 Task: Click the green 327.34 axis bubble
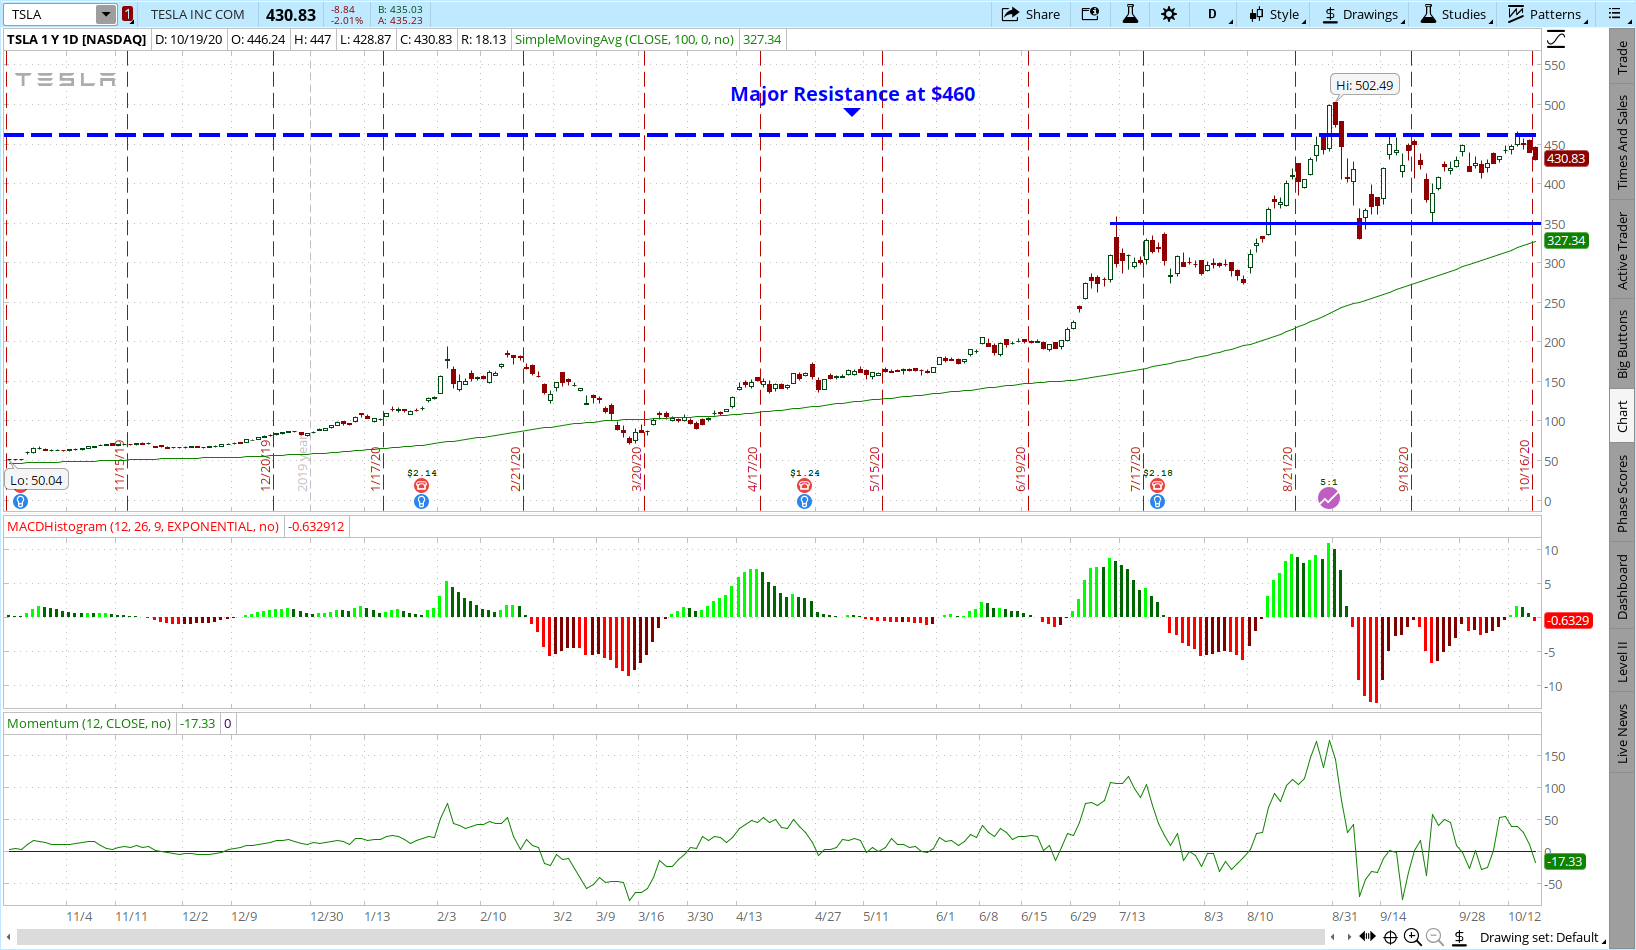[1565, 240]
